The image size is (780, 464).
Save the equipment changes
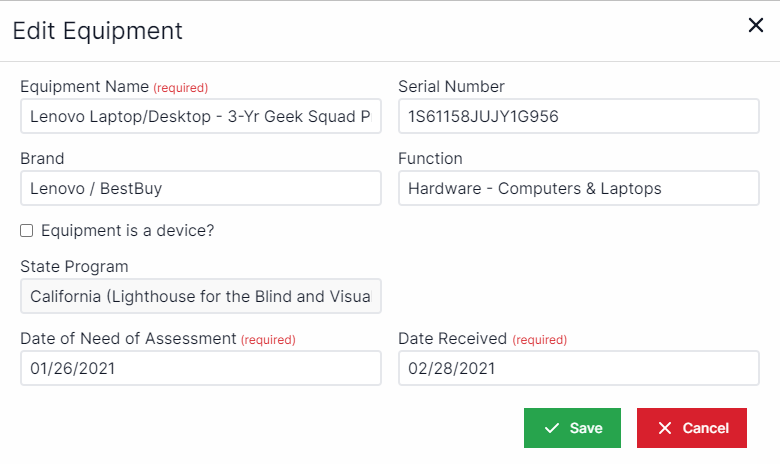click(x=572, y=428)
